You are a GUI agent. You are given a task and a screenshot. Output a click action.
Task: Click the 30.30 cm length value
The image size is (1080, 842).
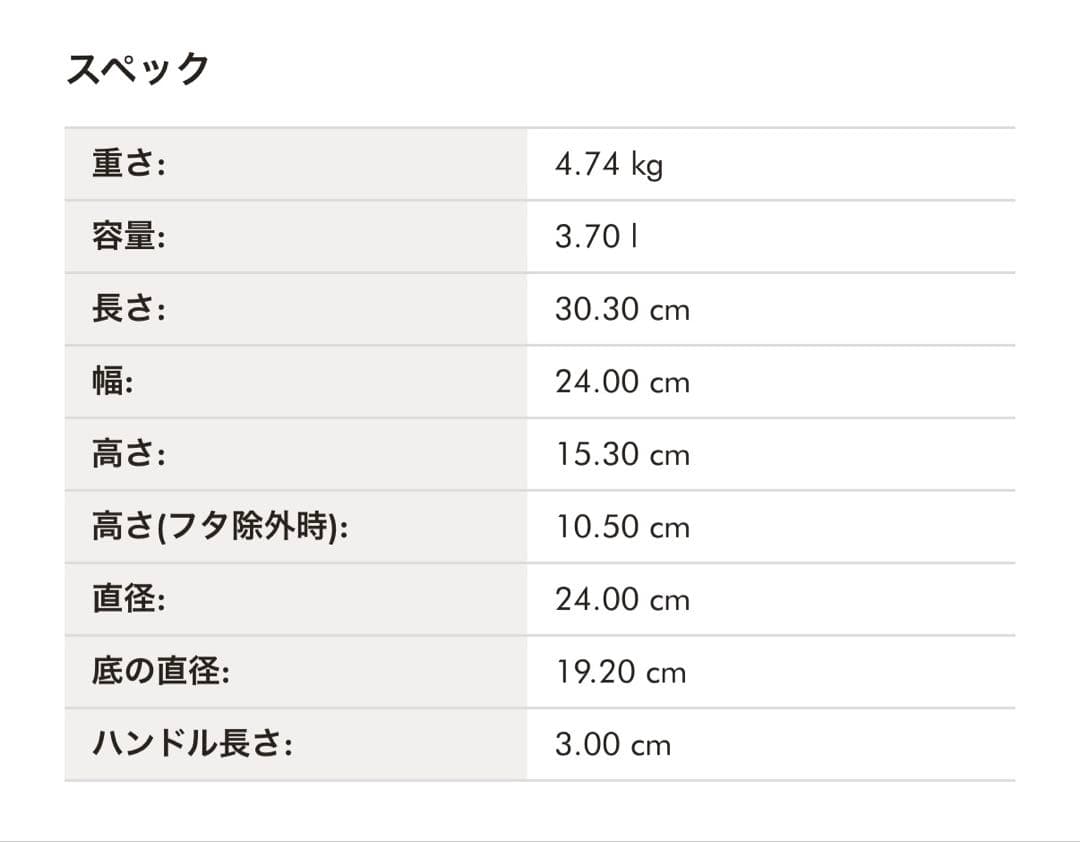pos(622,309)
